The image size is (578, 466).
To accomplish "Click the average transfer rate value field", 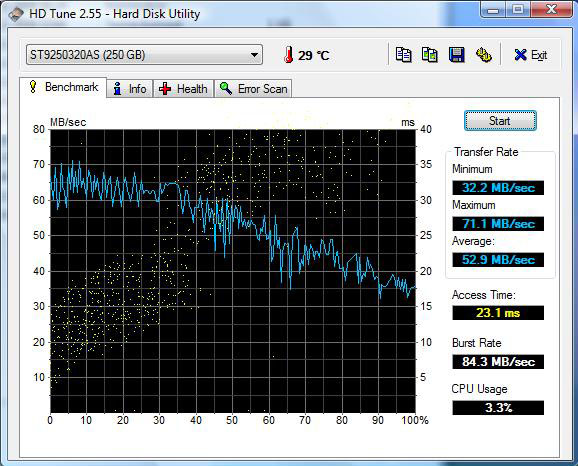I will click(498, 260).
